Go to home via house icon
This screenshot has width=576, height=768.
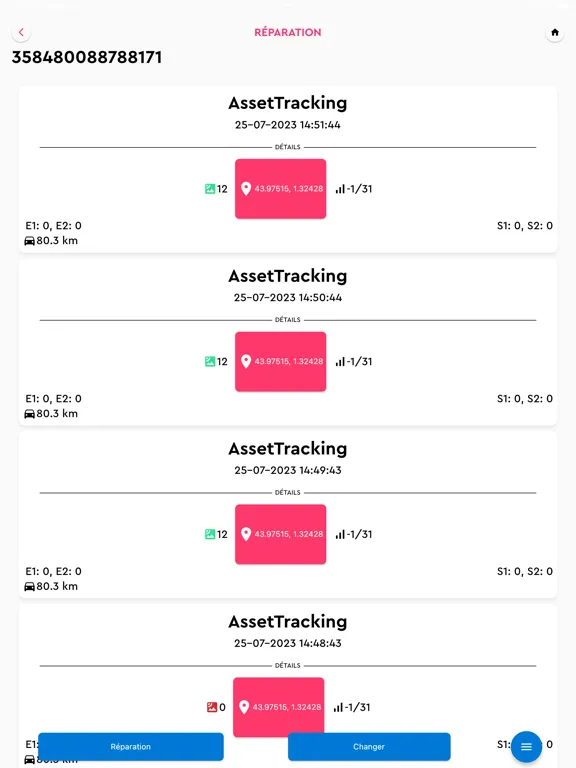[554, 32]
